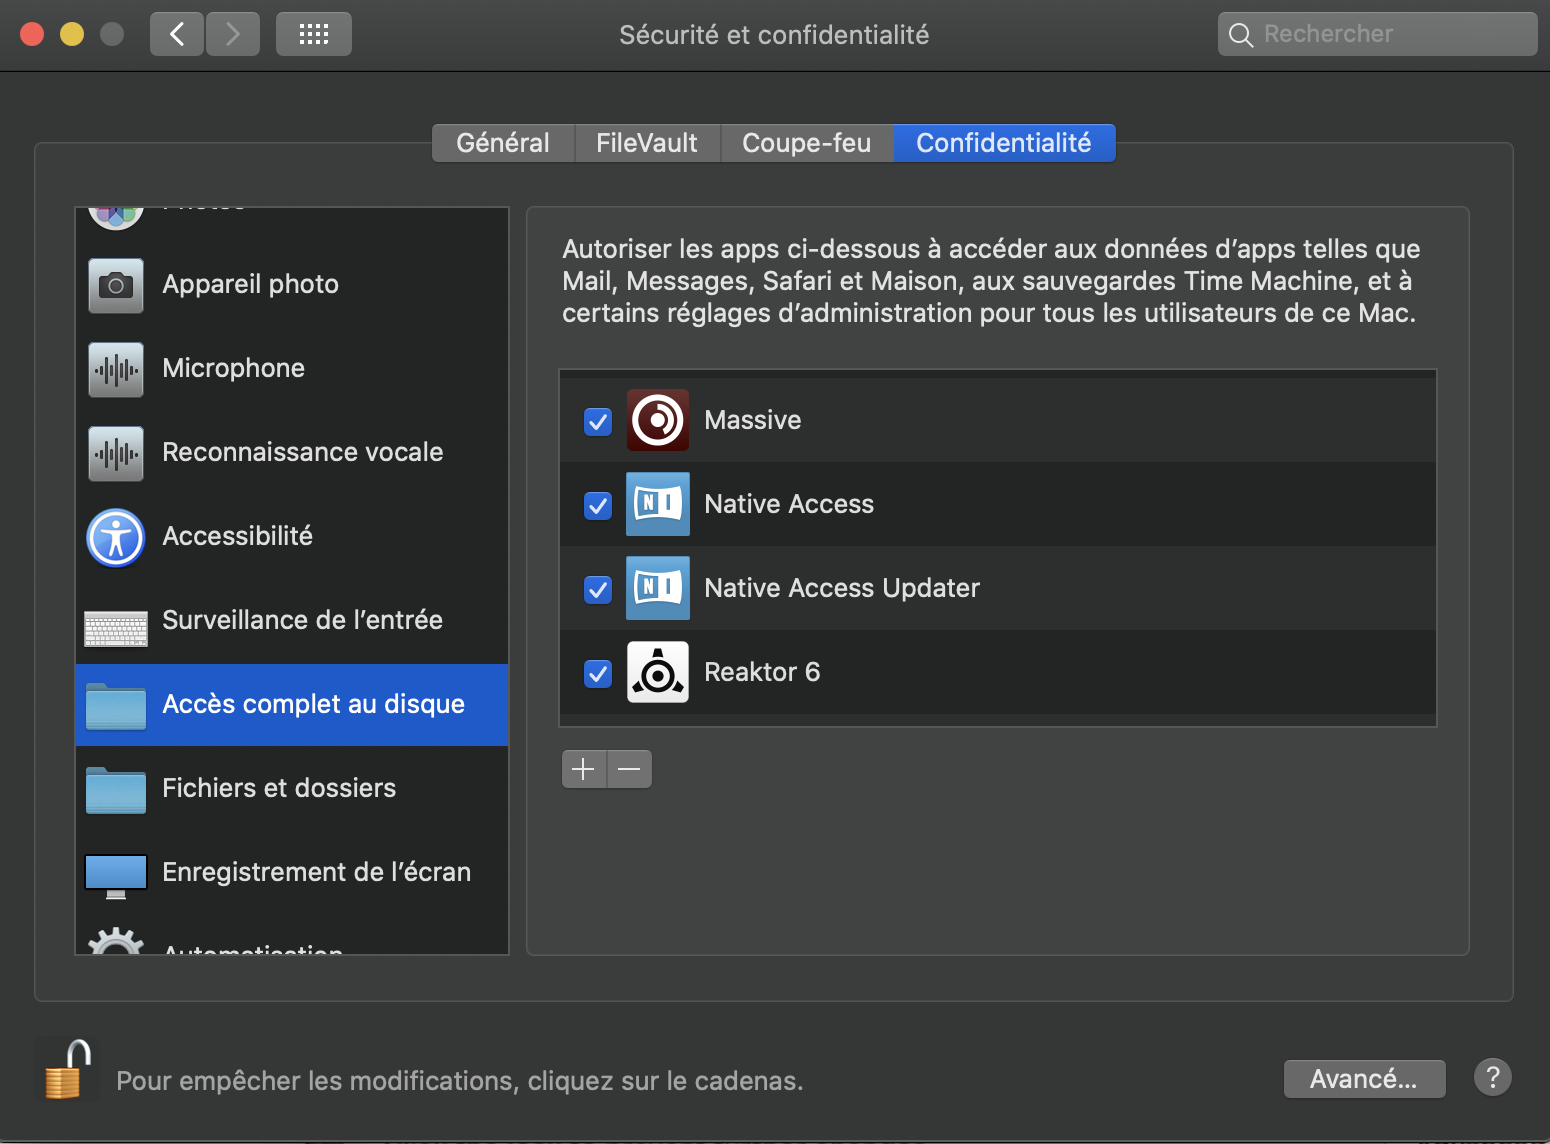1550x1144 pixels.
Task: Select Enregistrement de l'écran in the sidebar
Action: click(x=292, y=873)
